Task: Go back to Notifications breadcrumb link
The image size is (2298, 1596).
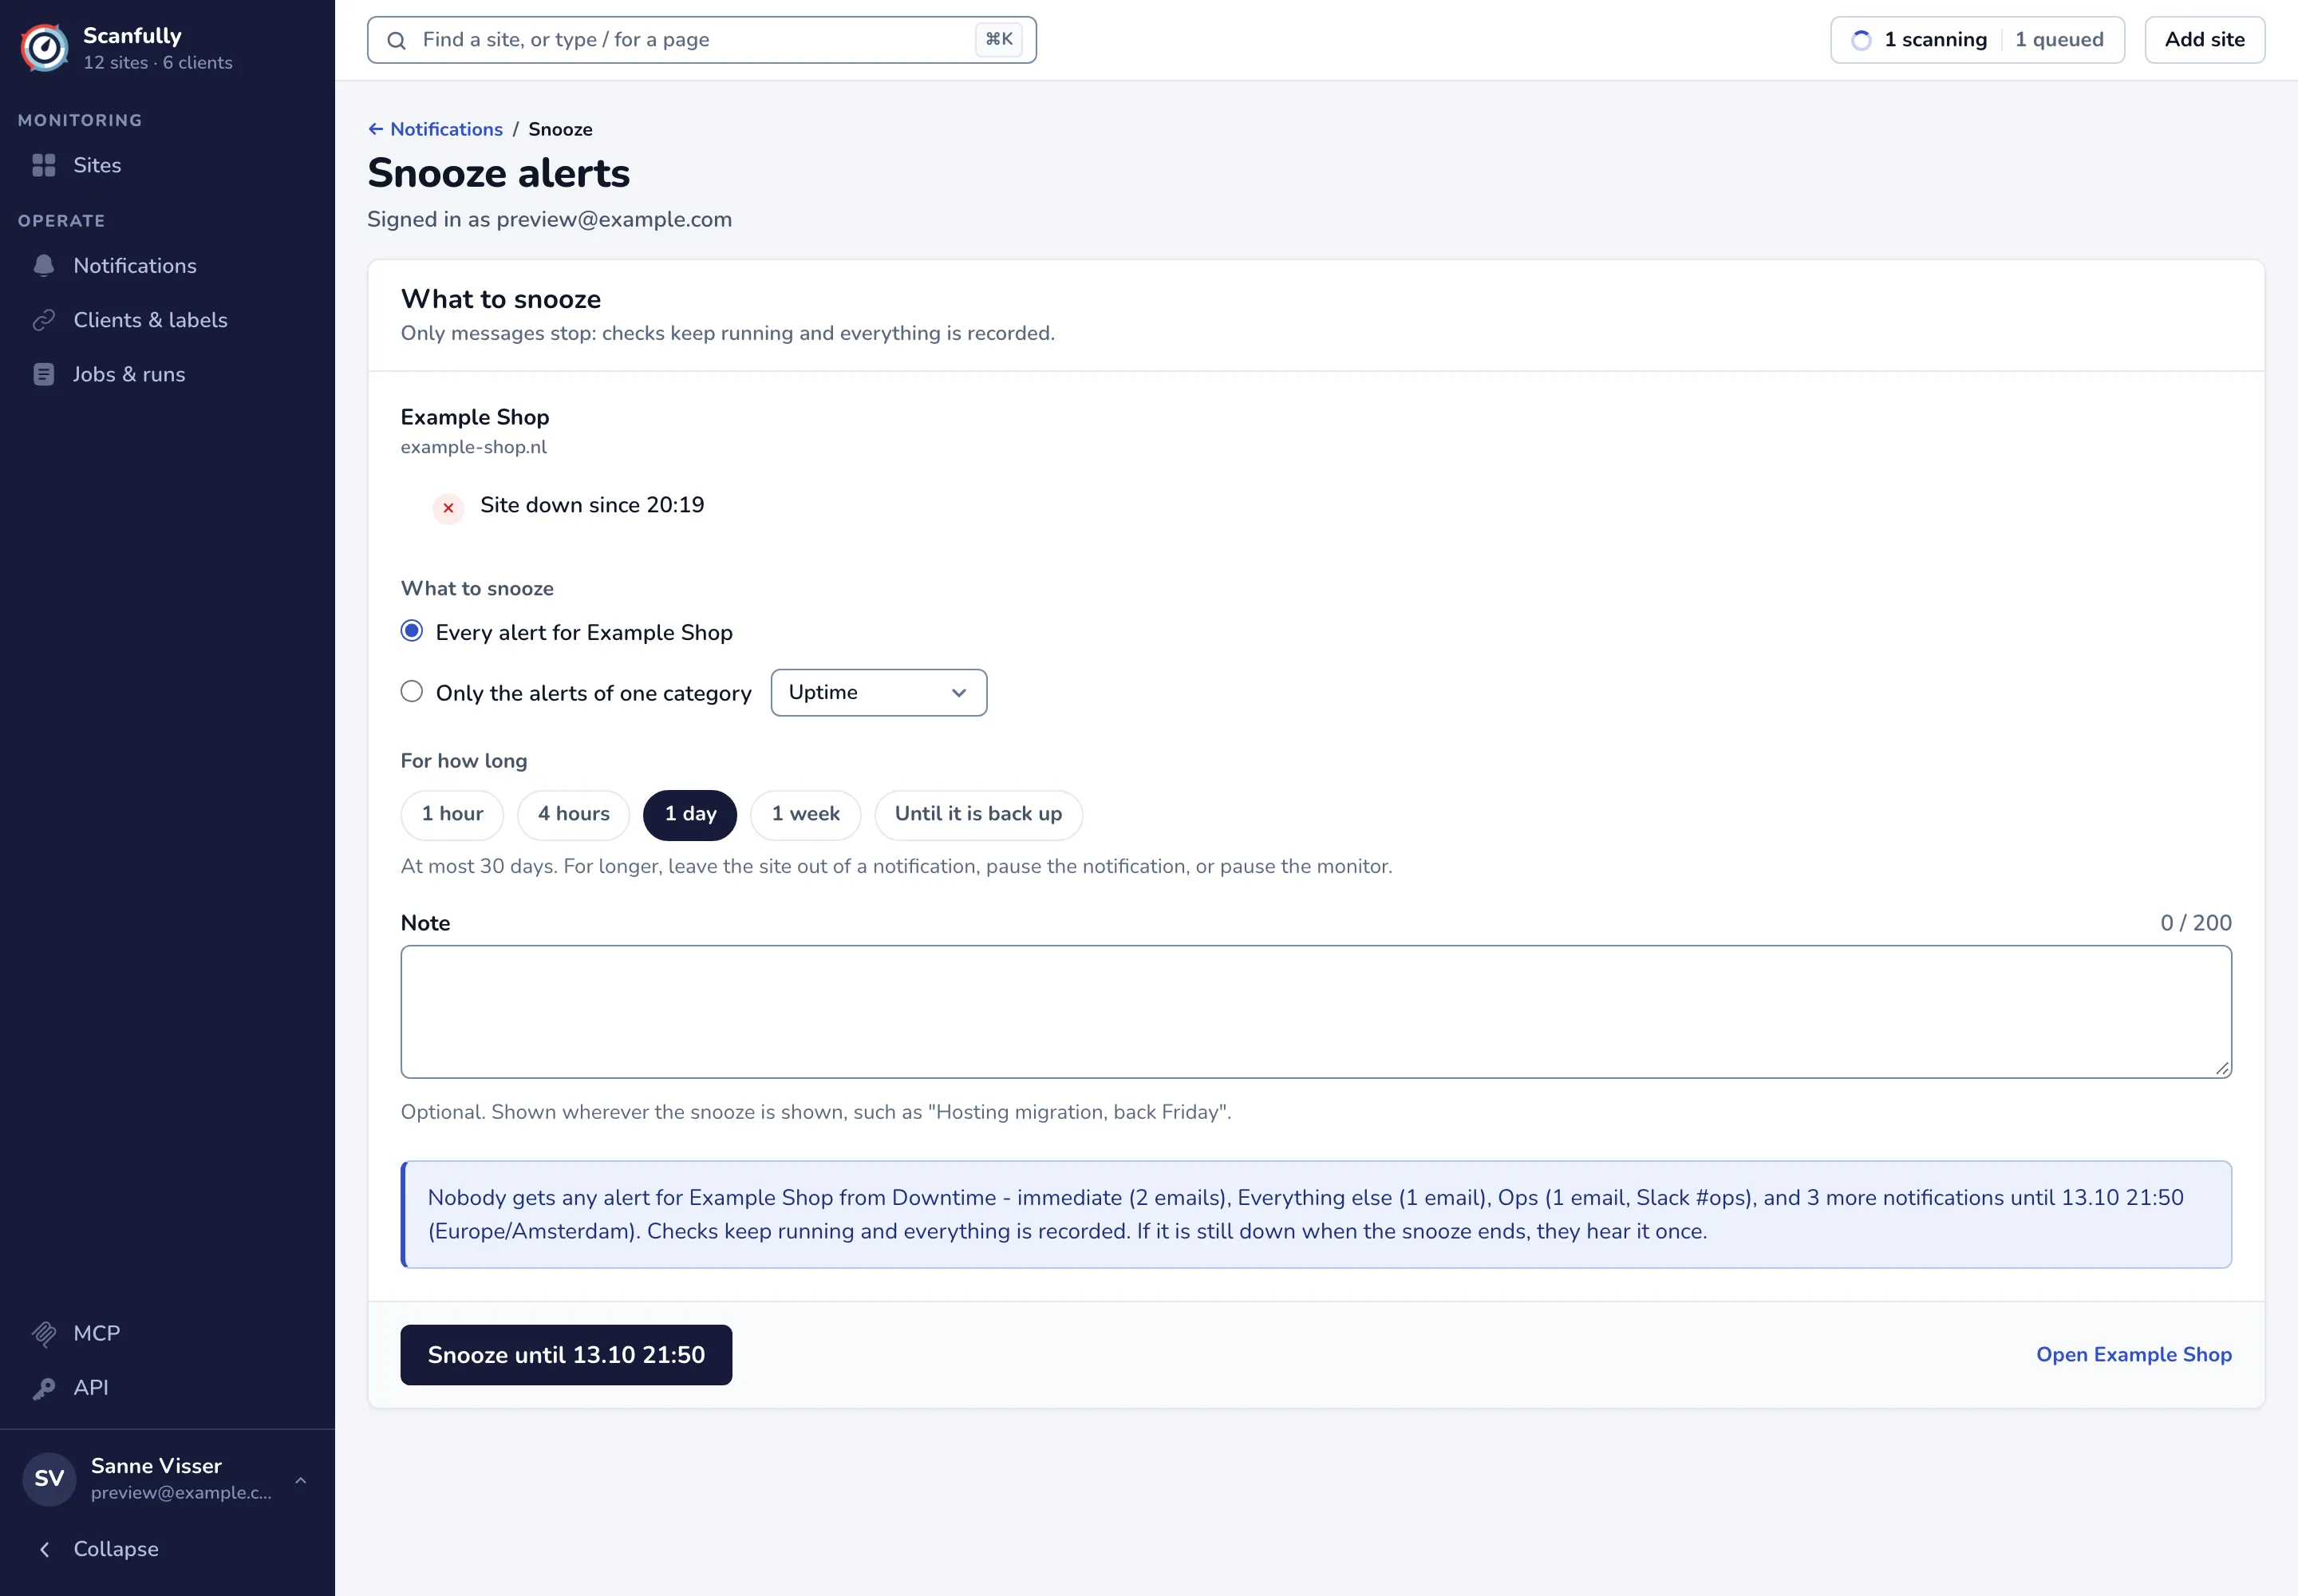Action: point(446,129)
